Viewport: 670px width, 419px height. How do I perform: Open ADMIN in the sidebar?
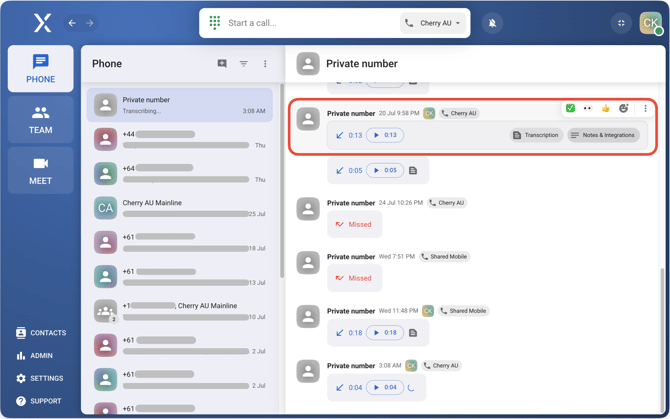(x=35, y=355)
